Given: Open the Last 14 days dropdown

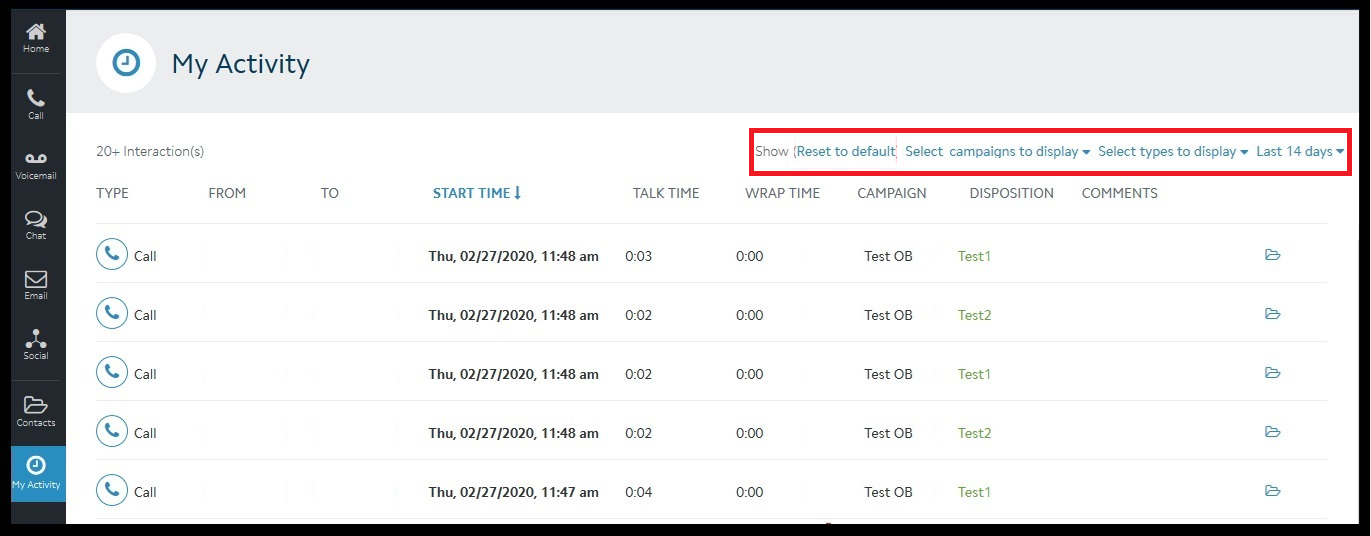Looking at the screenshot, I should click(1300, 152).
